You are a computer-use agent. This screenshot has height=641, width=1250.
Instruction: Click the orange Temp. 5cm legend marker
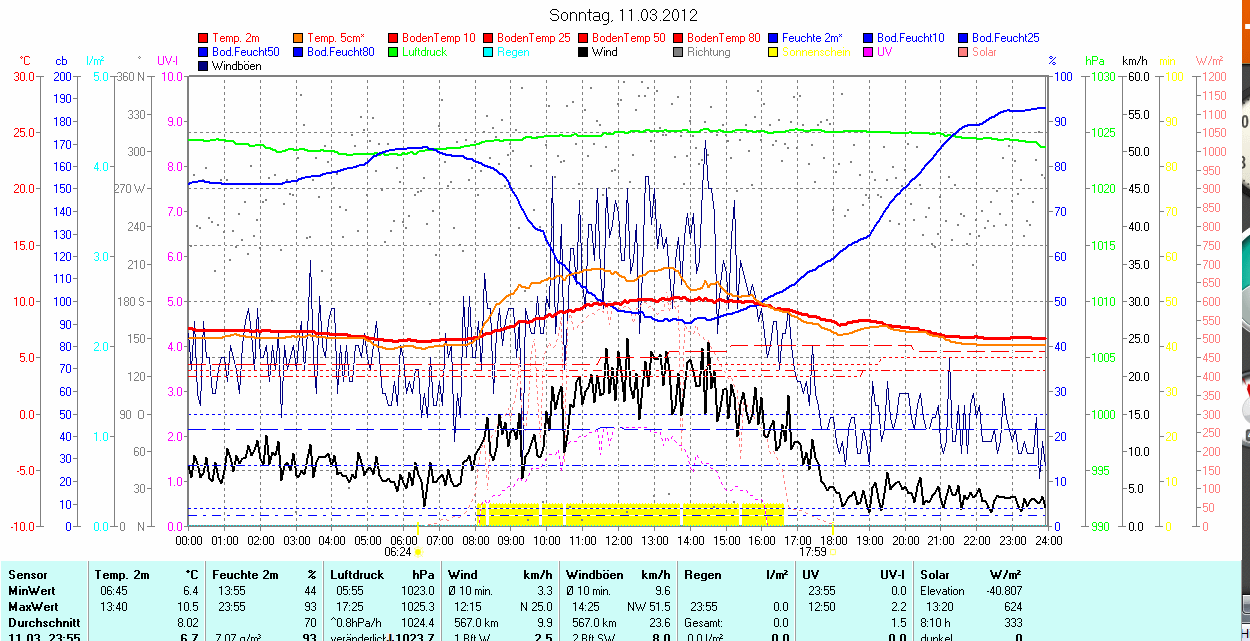click(x=299, y=38)
